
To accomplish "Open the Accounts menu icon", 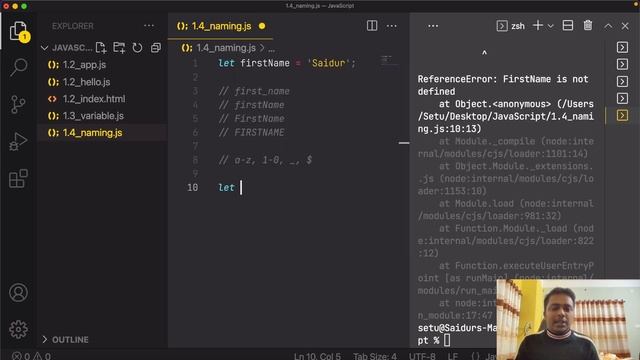I will [x=18, y=293].
